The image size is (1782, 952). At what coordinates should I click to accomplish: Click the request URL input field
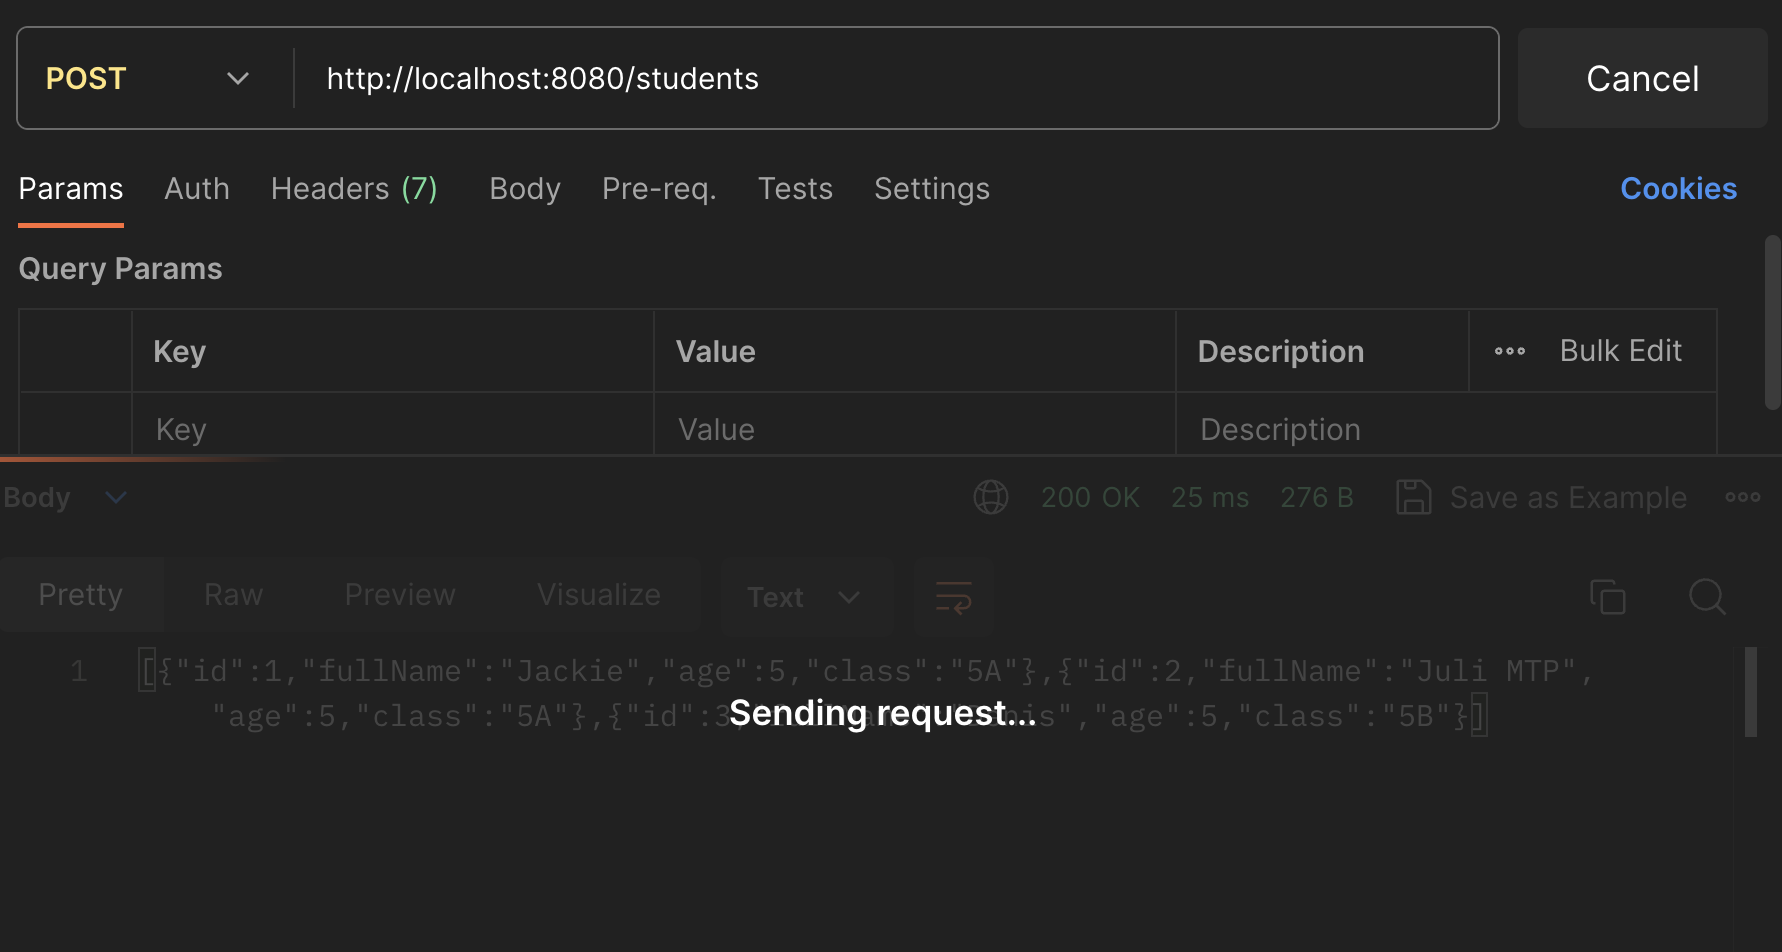coord(900,79)
